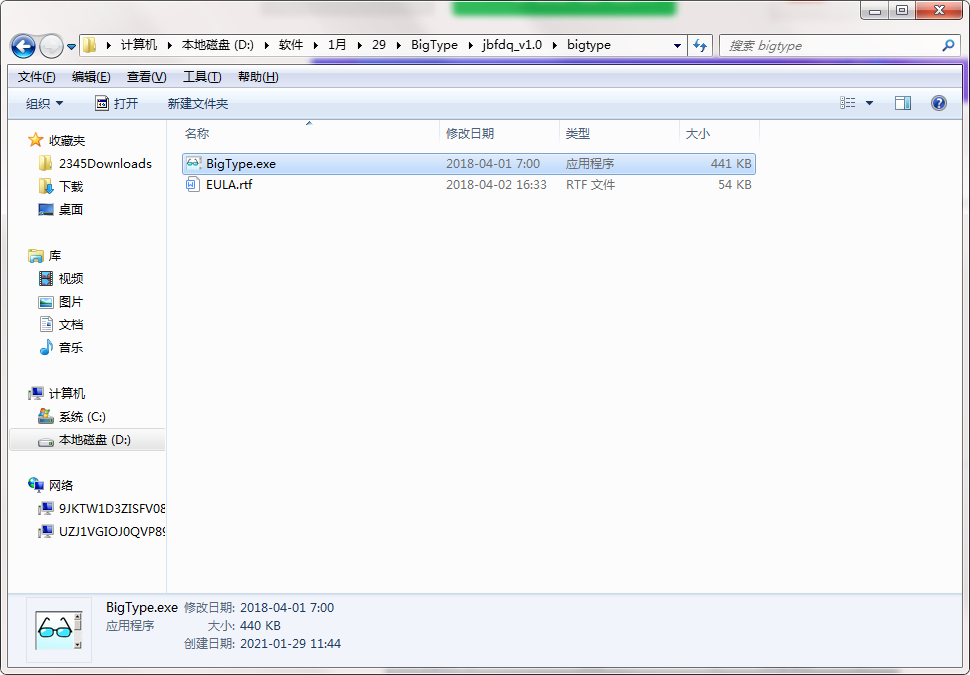970x675 pixels.
Task: Click the music note icon beside 音乐
Action: point(46,347)
